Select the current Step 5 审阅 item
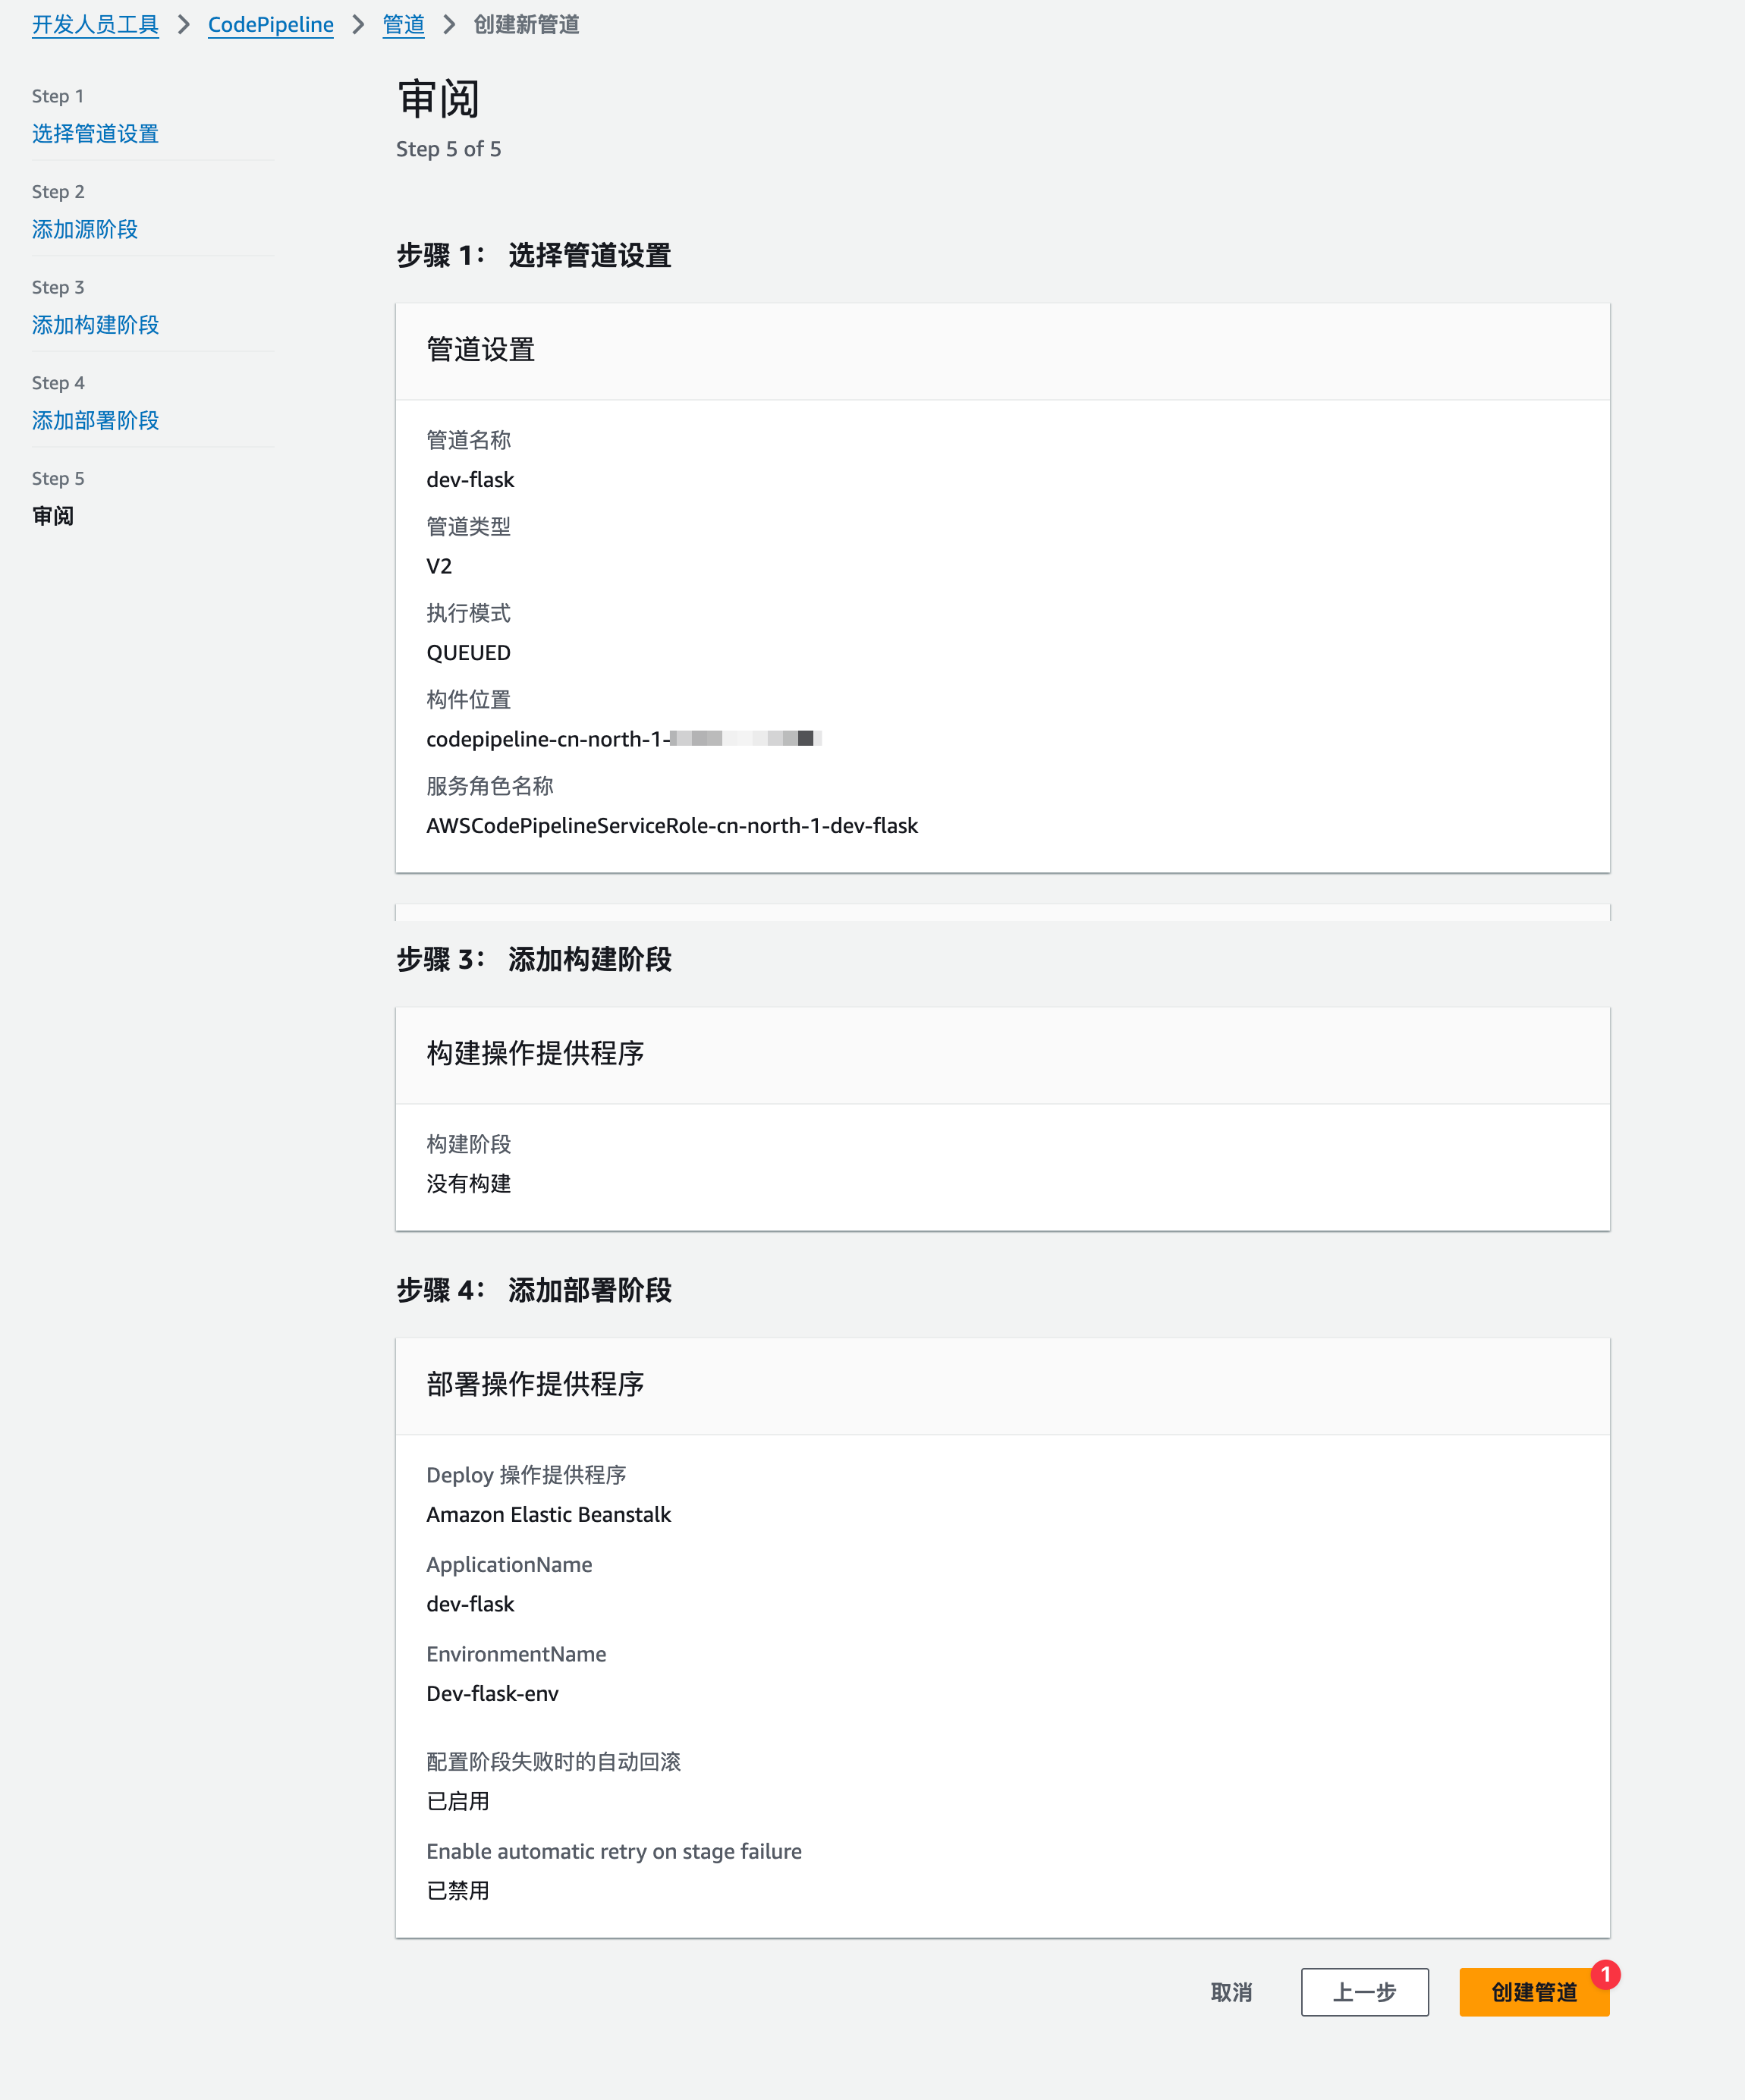Viewport: 1745px width, 2100px height. (53, 516)
